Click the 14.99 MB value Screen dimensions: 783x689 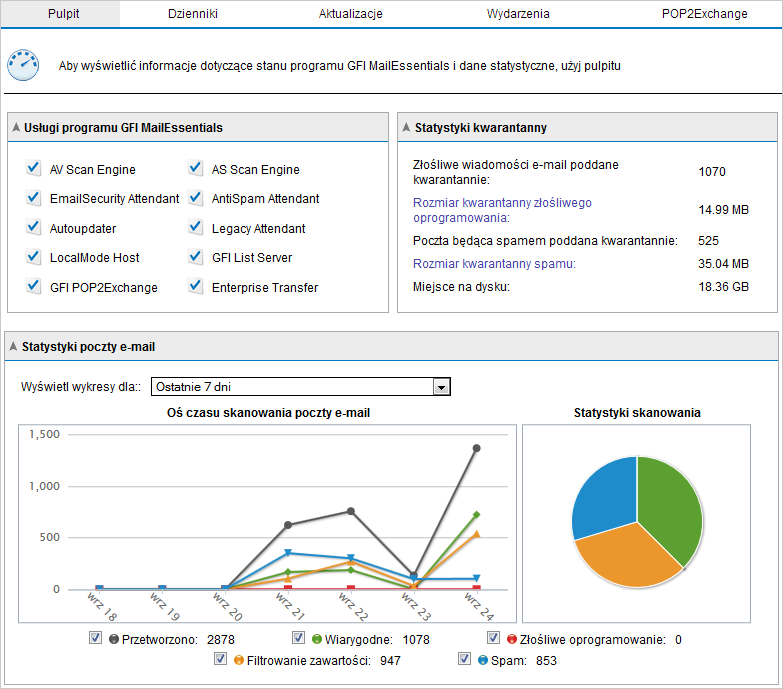[x=724, y=210]
